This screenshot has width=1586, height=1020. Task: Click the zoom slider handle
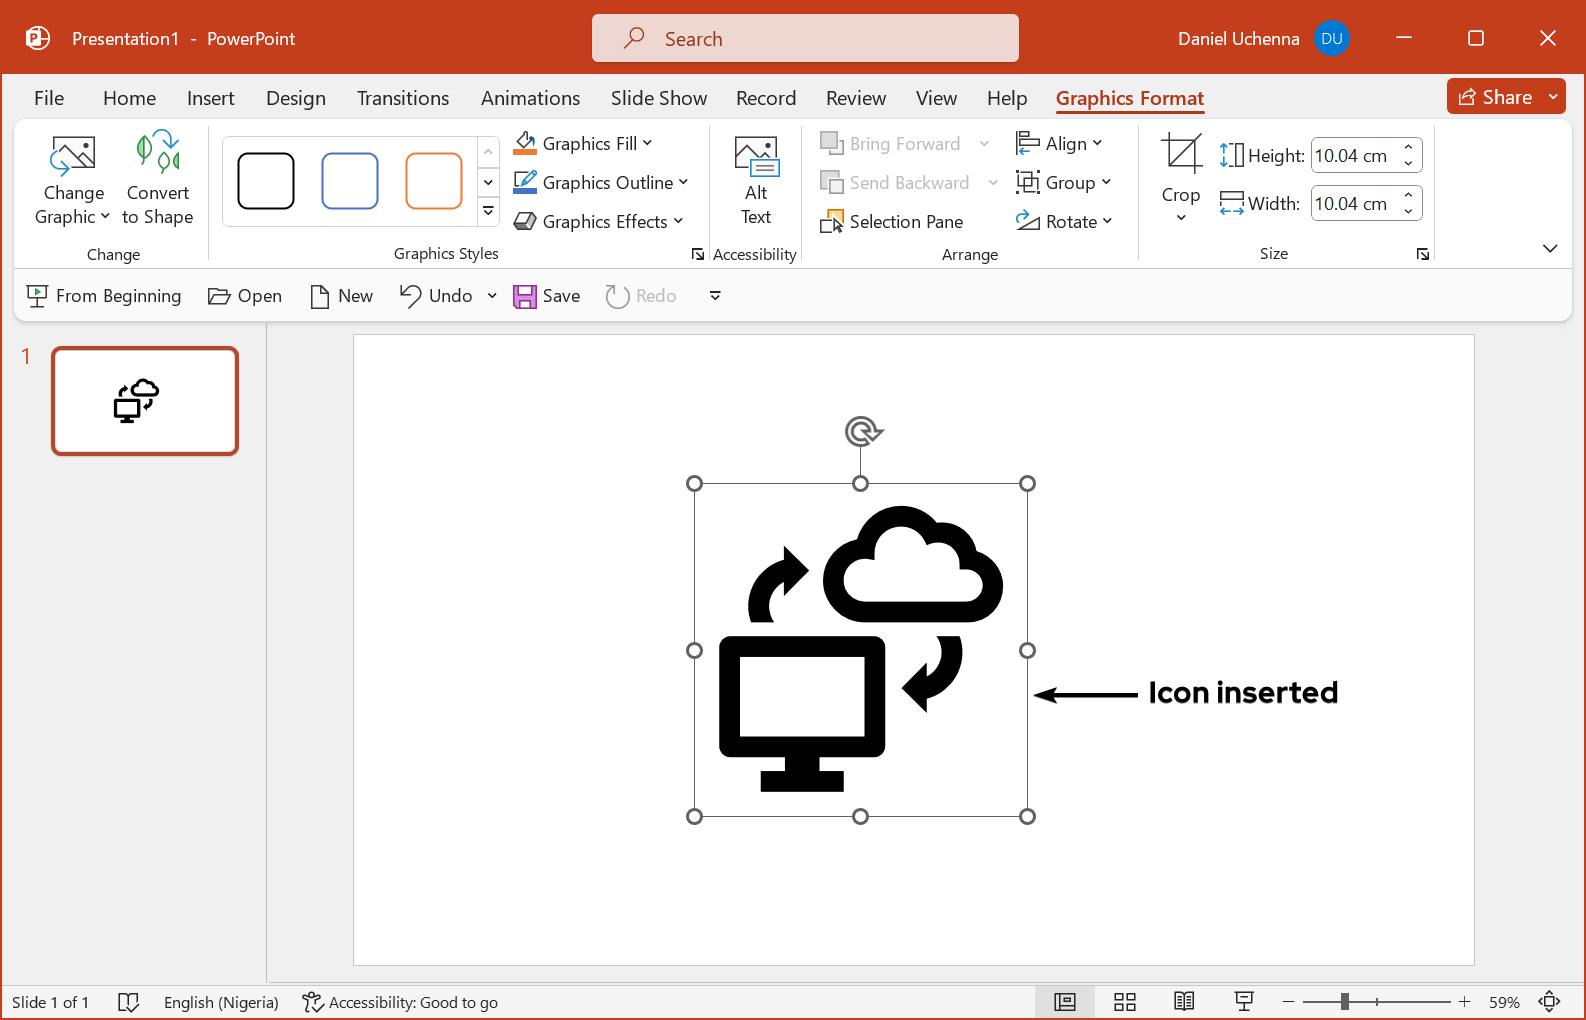pyautogui.click(x=1345, y=1002)
